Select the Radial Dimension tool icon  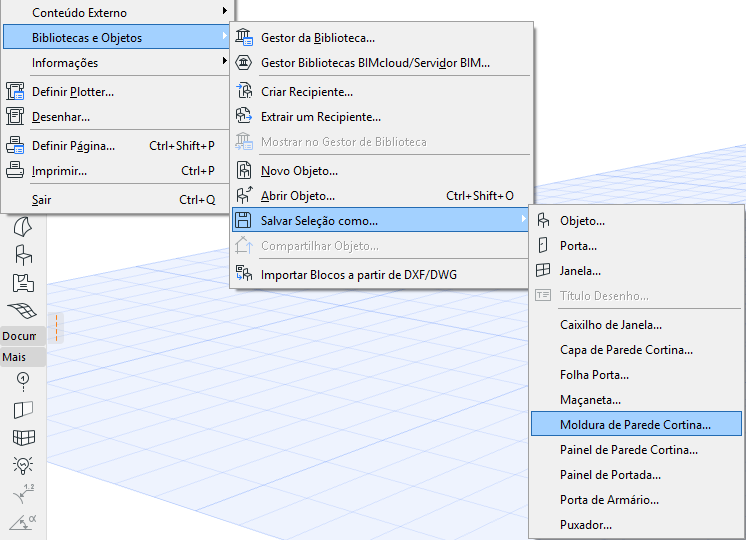coord(23,493)
